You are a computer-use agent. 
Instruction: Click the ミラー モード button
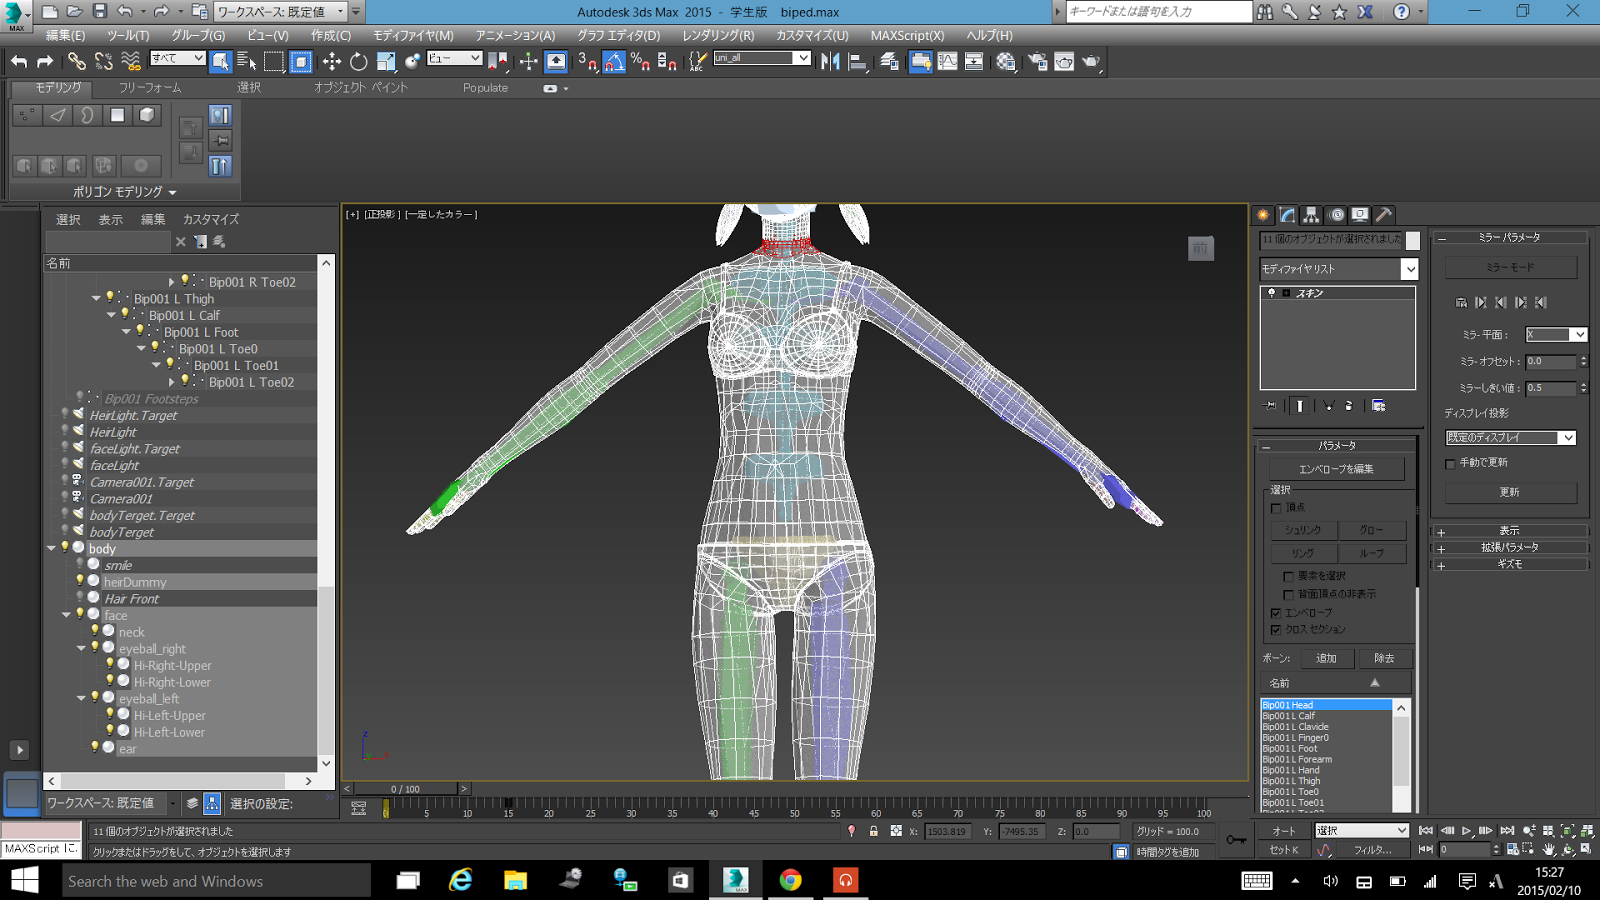click(1510, 268)
